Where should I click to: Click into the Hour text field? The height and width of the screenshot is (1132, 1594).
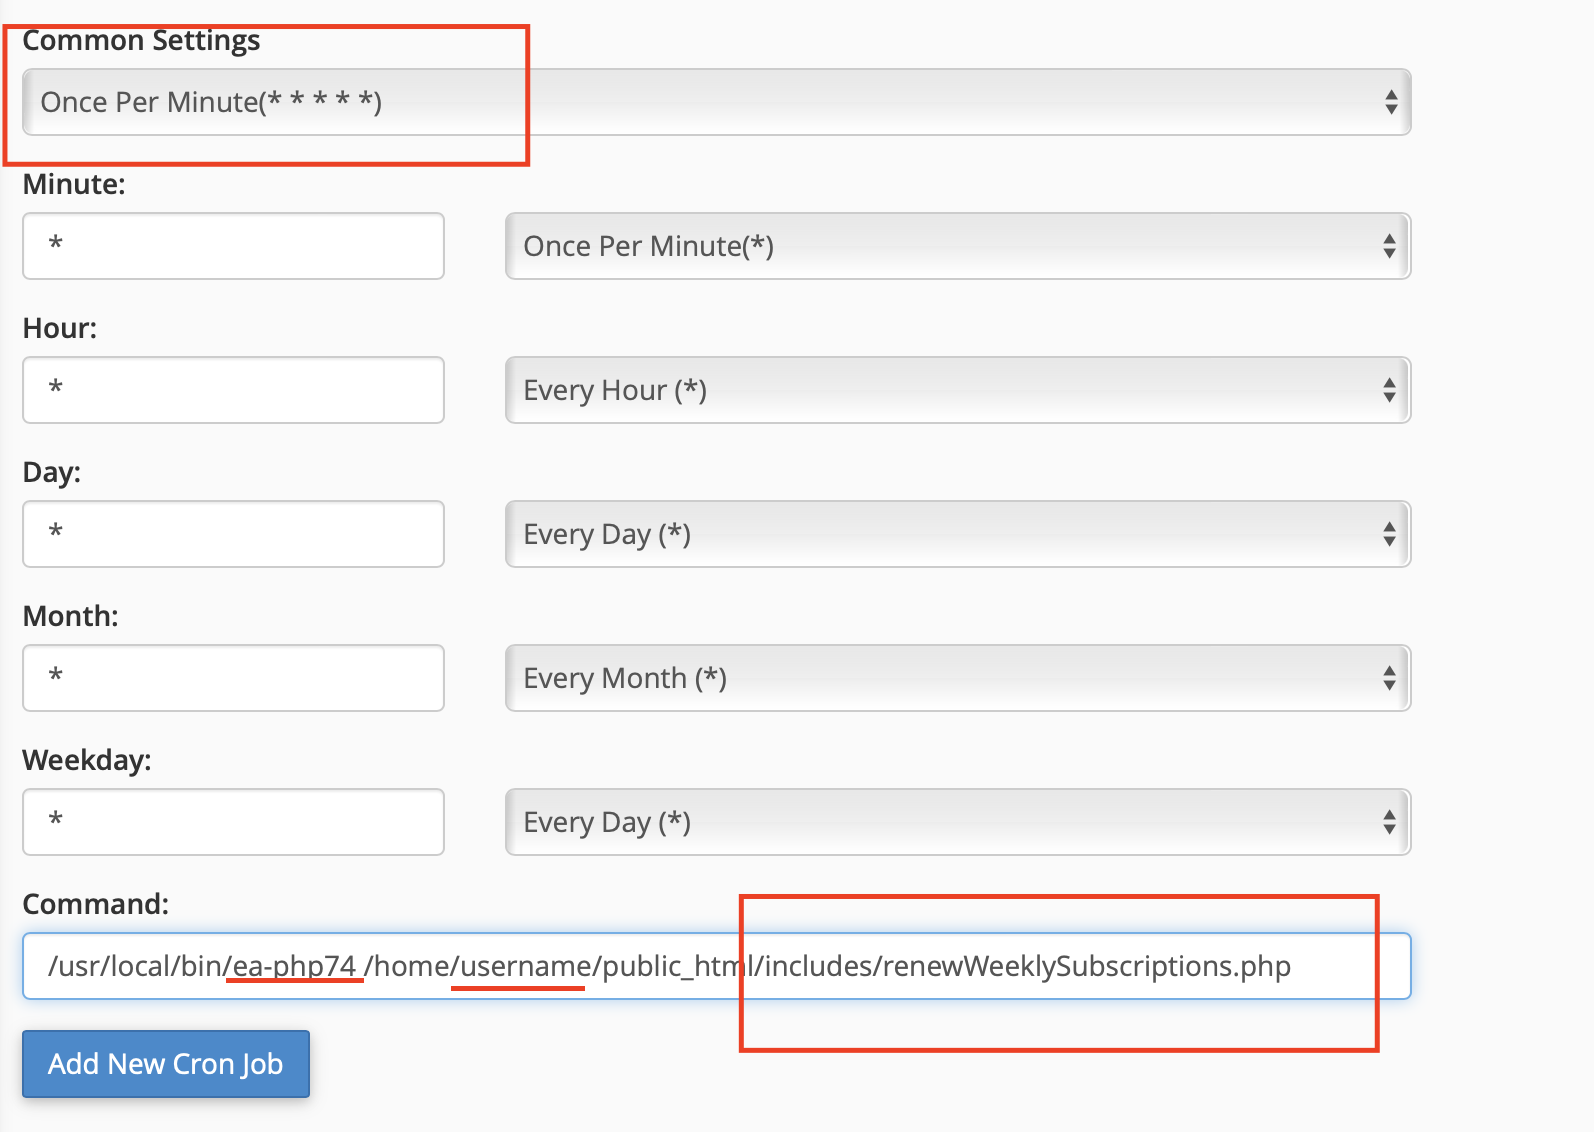233,390
